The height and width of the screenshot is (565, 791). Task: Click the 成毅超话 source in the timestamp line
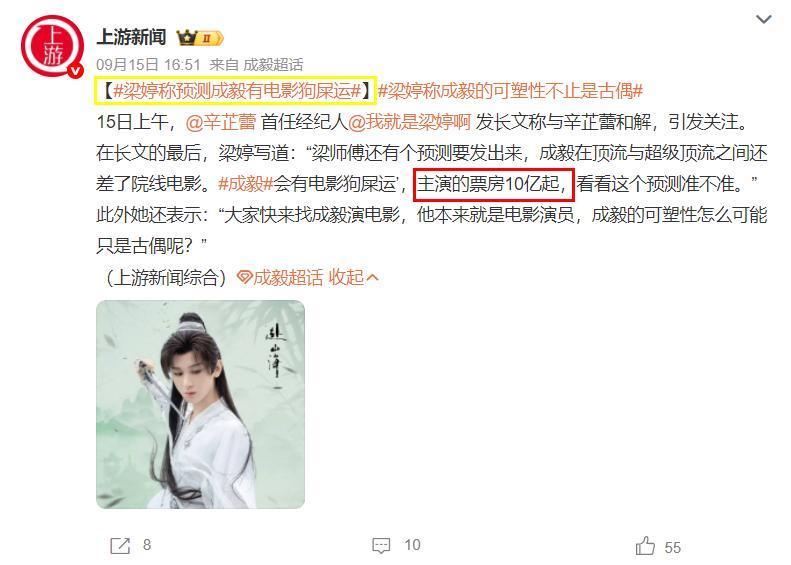[273, 65]
